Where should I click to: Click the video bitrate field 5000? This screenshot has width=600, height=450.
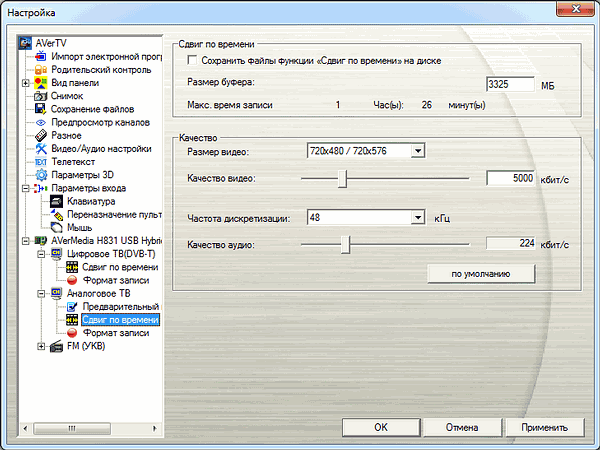click(510, 178)
